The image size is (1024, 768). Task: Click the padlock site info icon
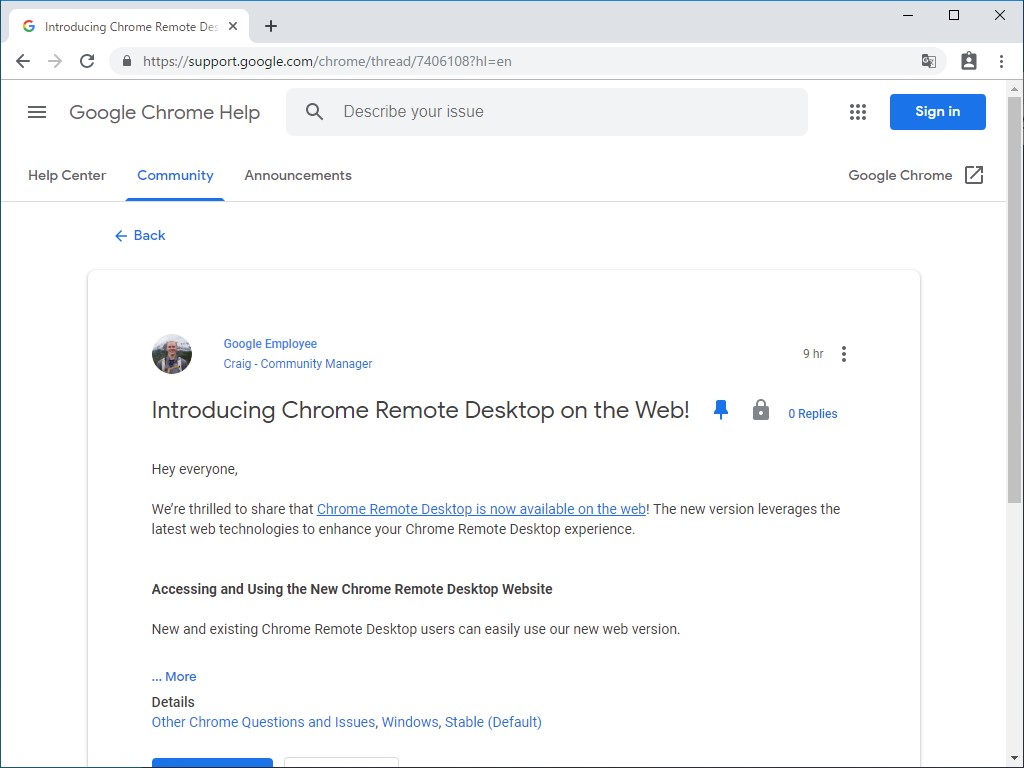point(127,61)
